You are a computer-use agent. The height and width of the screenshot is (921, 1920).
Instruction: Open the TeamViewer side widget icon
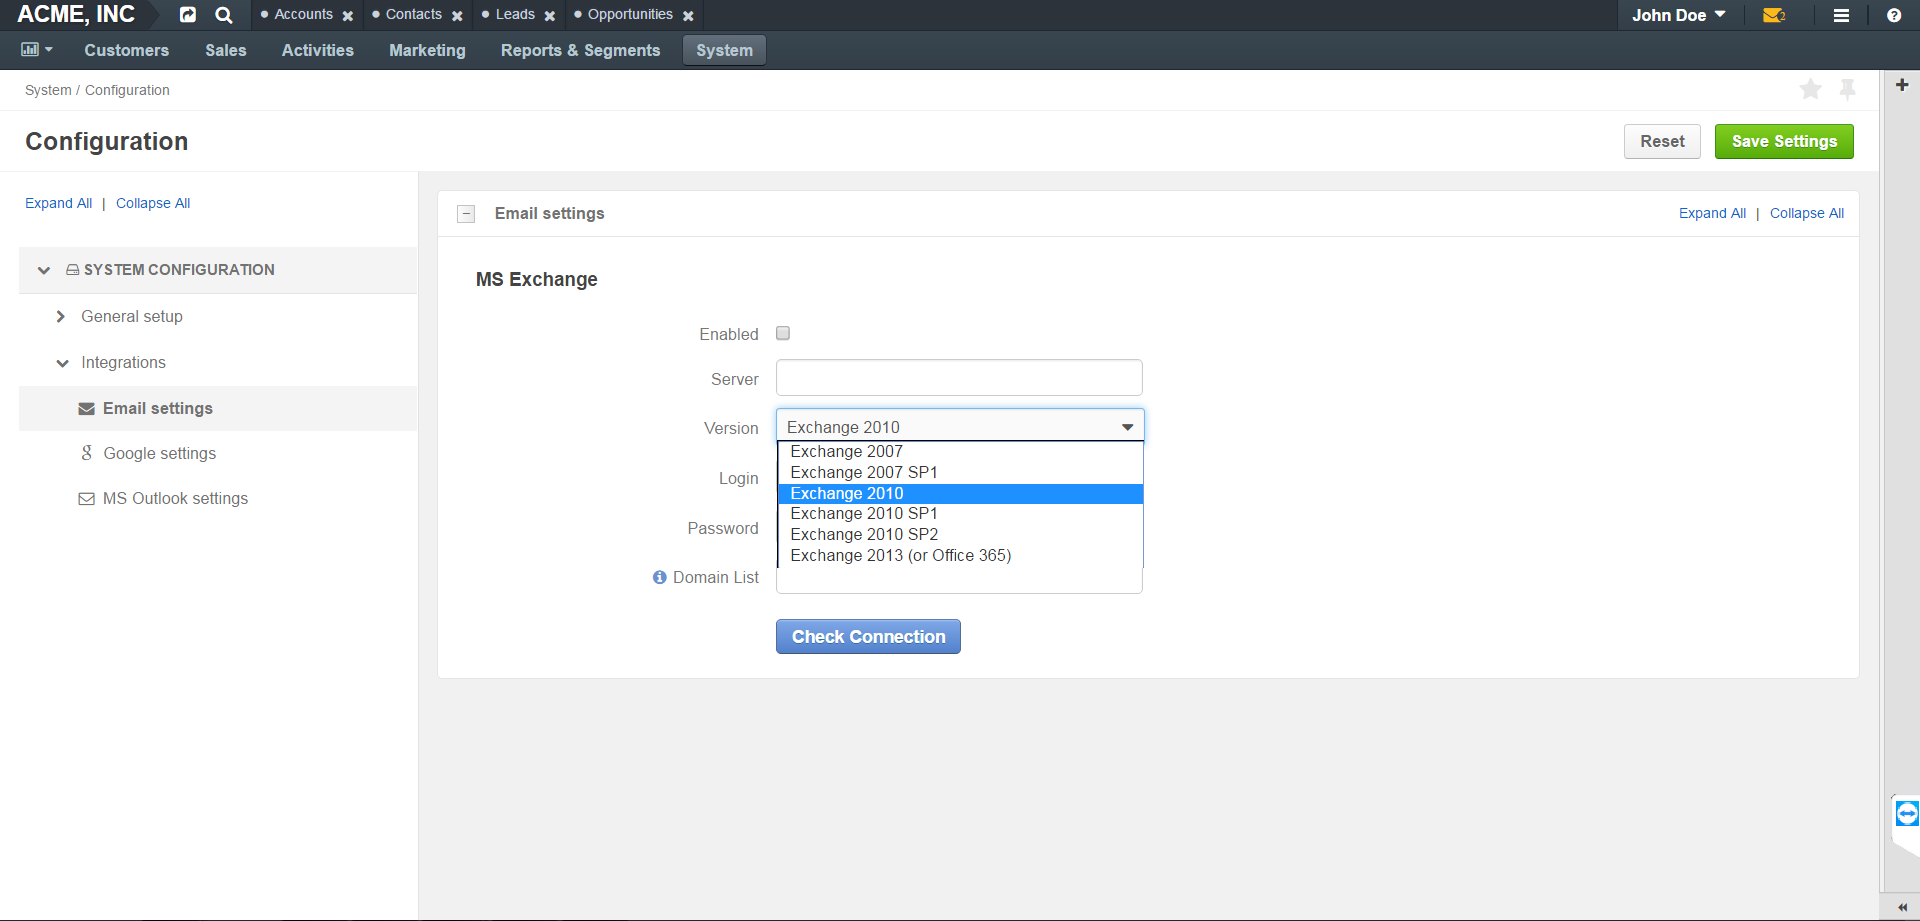tap(1907, 814)
